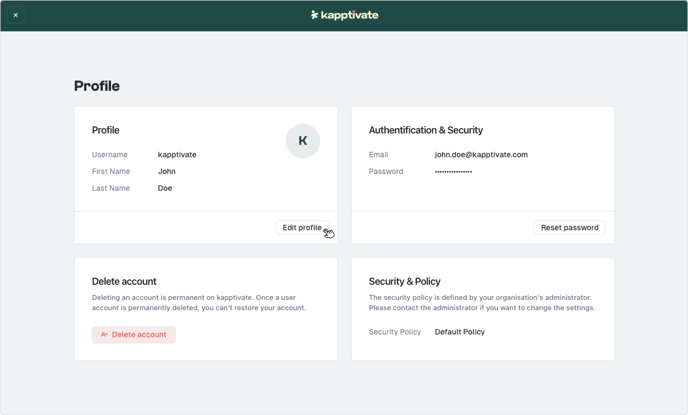Click the last name value Doe
The image size is (688, 415).
165,188
